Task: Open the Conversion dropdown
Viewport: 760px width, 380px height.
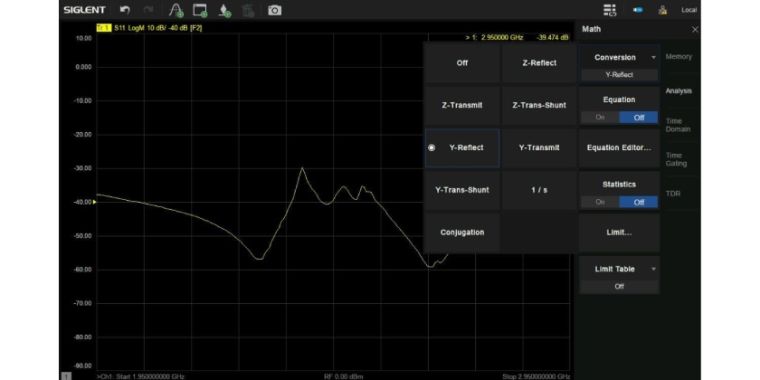Action: point(619,57)
